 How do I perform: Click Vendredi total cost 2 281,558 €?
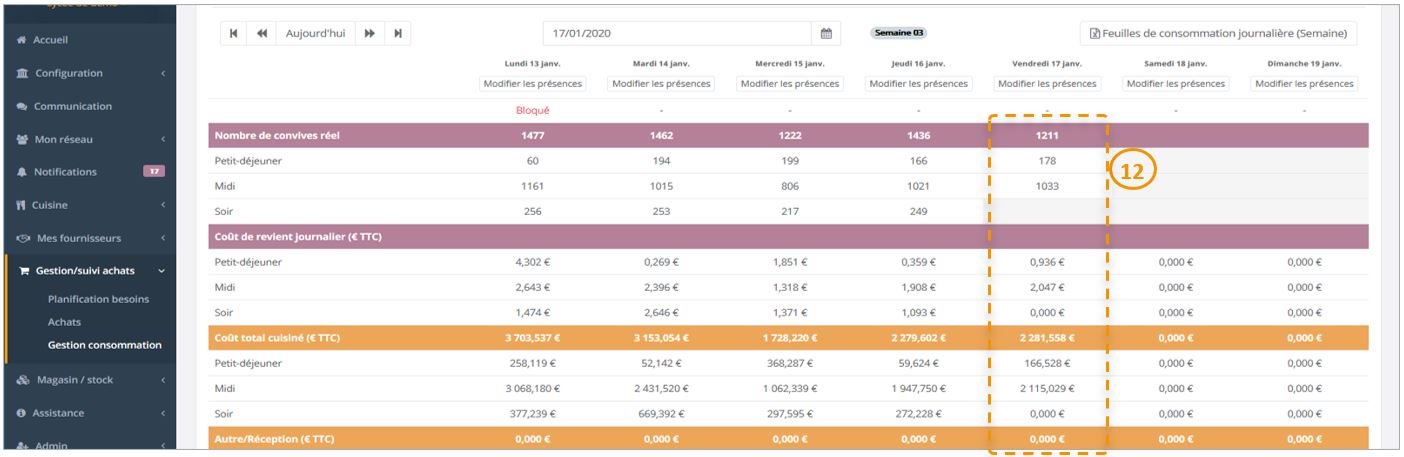(1047, 338)
